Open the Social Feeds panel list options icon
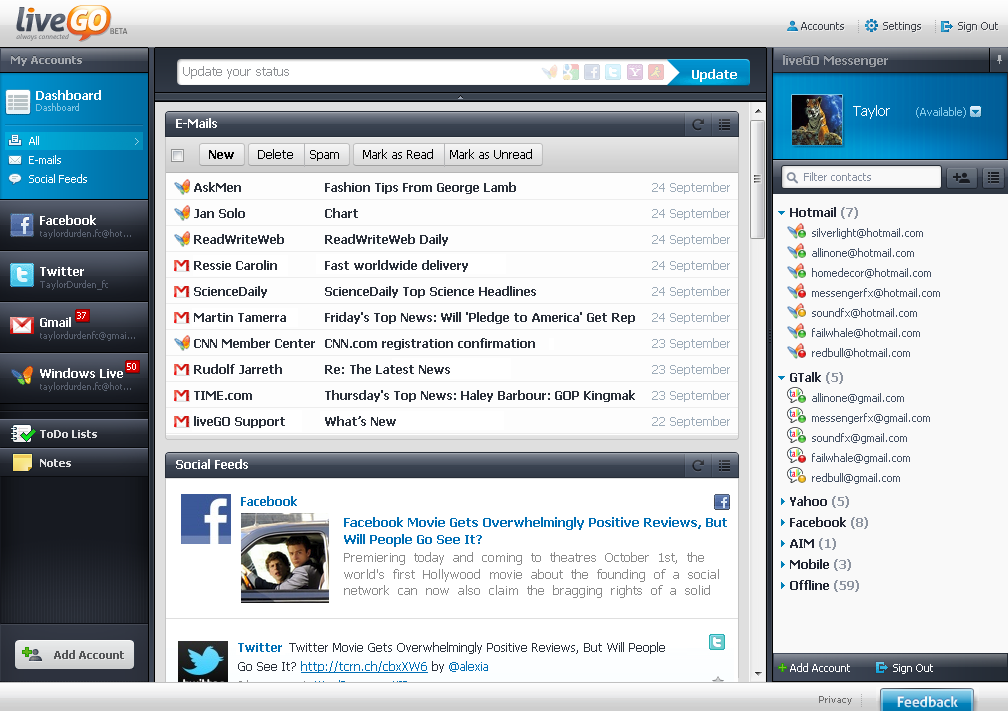Image resolution: width=1008 pixels, height=711 pixels. 724,465
